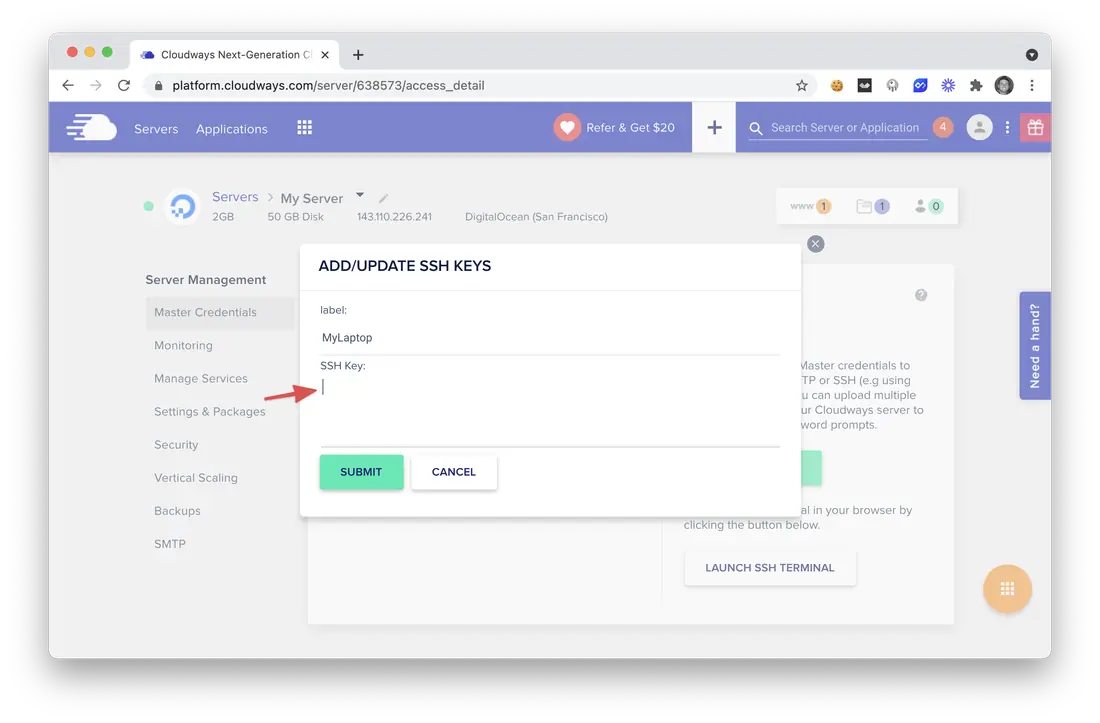This screenshot has height=723, width=1100.
Task: Click the gift box icon
Action: tap(1035, 128)
